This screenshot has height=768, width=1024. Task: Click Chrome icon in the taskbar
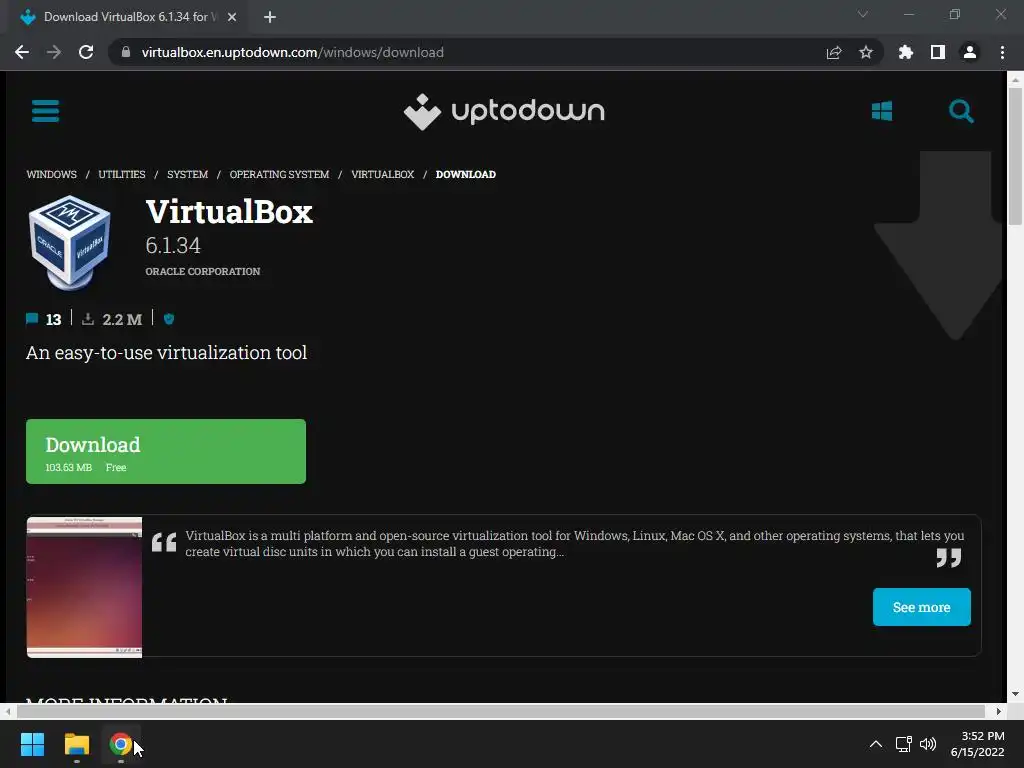click(x=121, y=744)
